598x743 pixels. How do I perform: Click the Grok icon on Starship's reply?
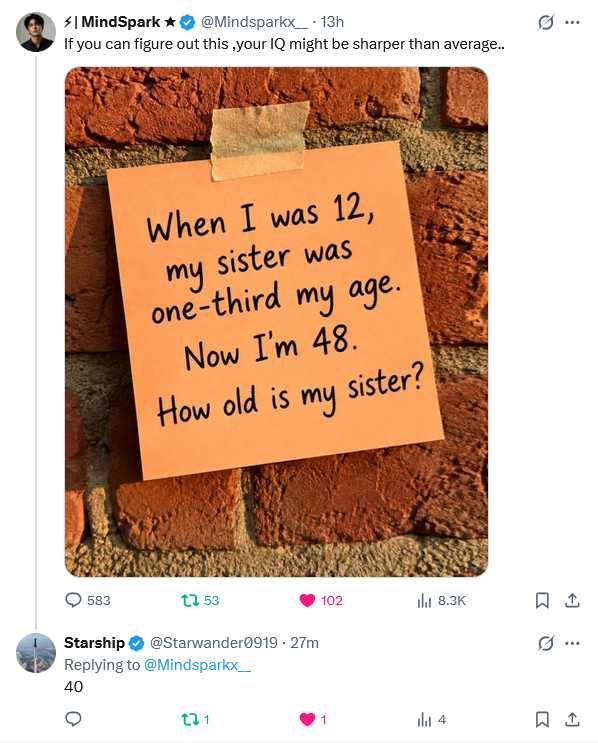[x=545, y=643]
